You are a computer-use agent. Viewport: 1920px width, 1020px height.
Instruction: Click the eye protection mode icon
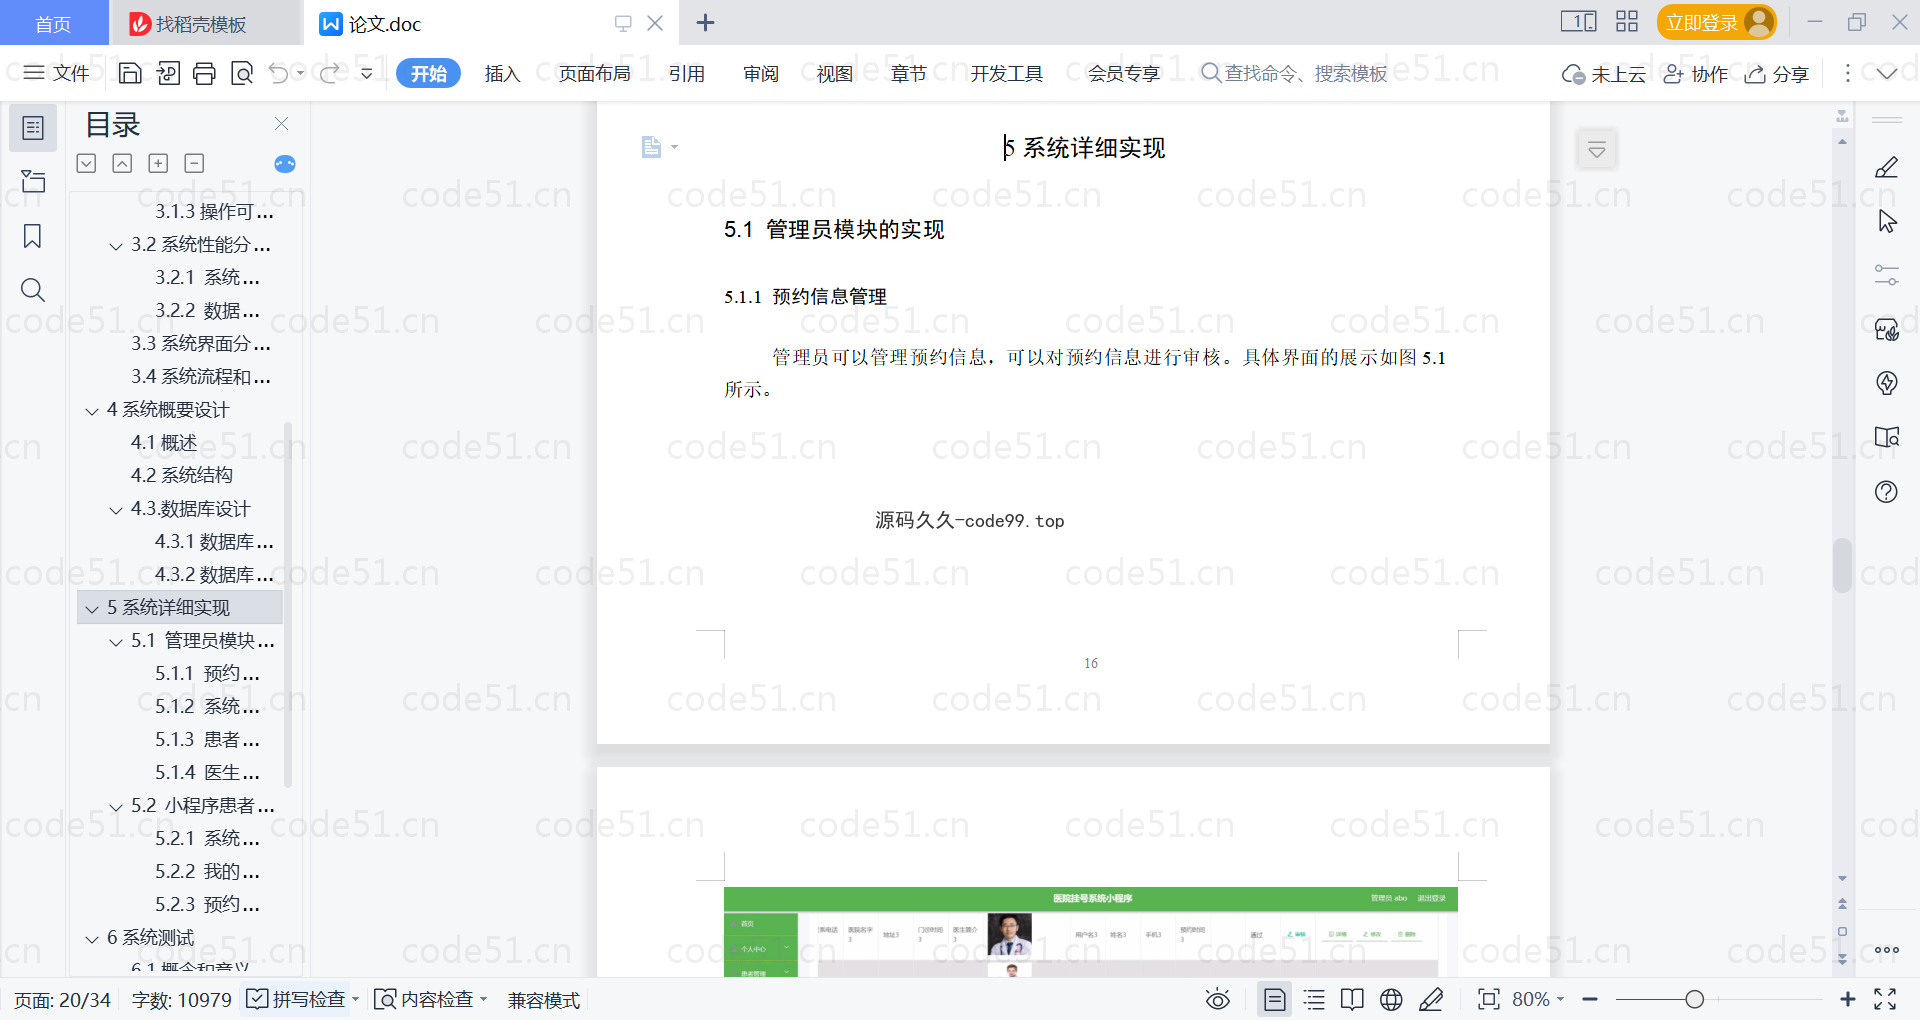coord(1218,999)
